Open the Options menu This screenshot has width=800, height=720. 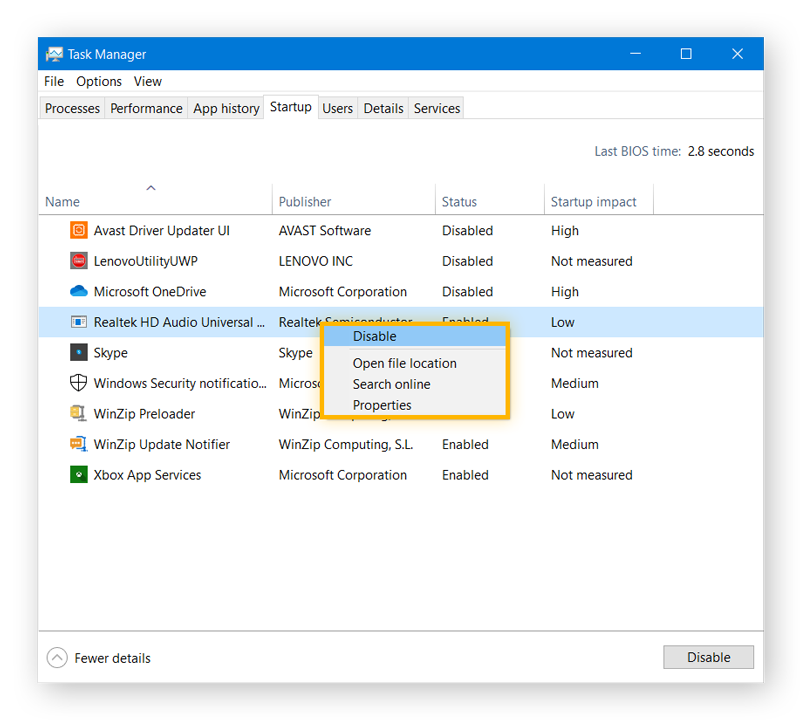(98, 81)
